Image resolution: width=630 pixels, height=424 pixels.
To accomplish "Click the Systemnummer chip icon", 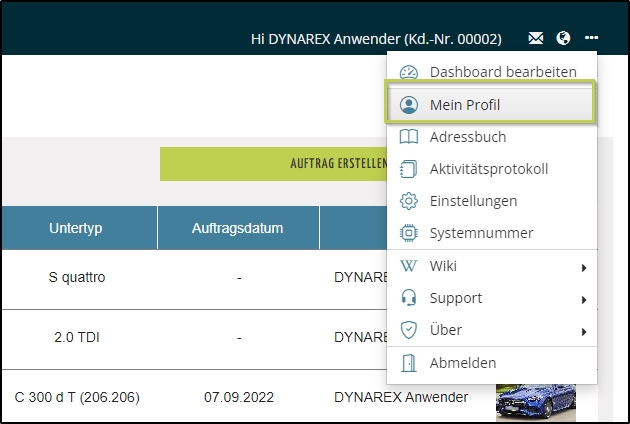I will pos(408,233).
